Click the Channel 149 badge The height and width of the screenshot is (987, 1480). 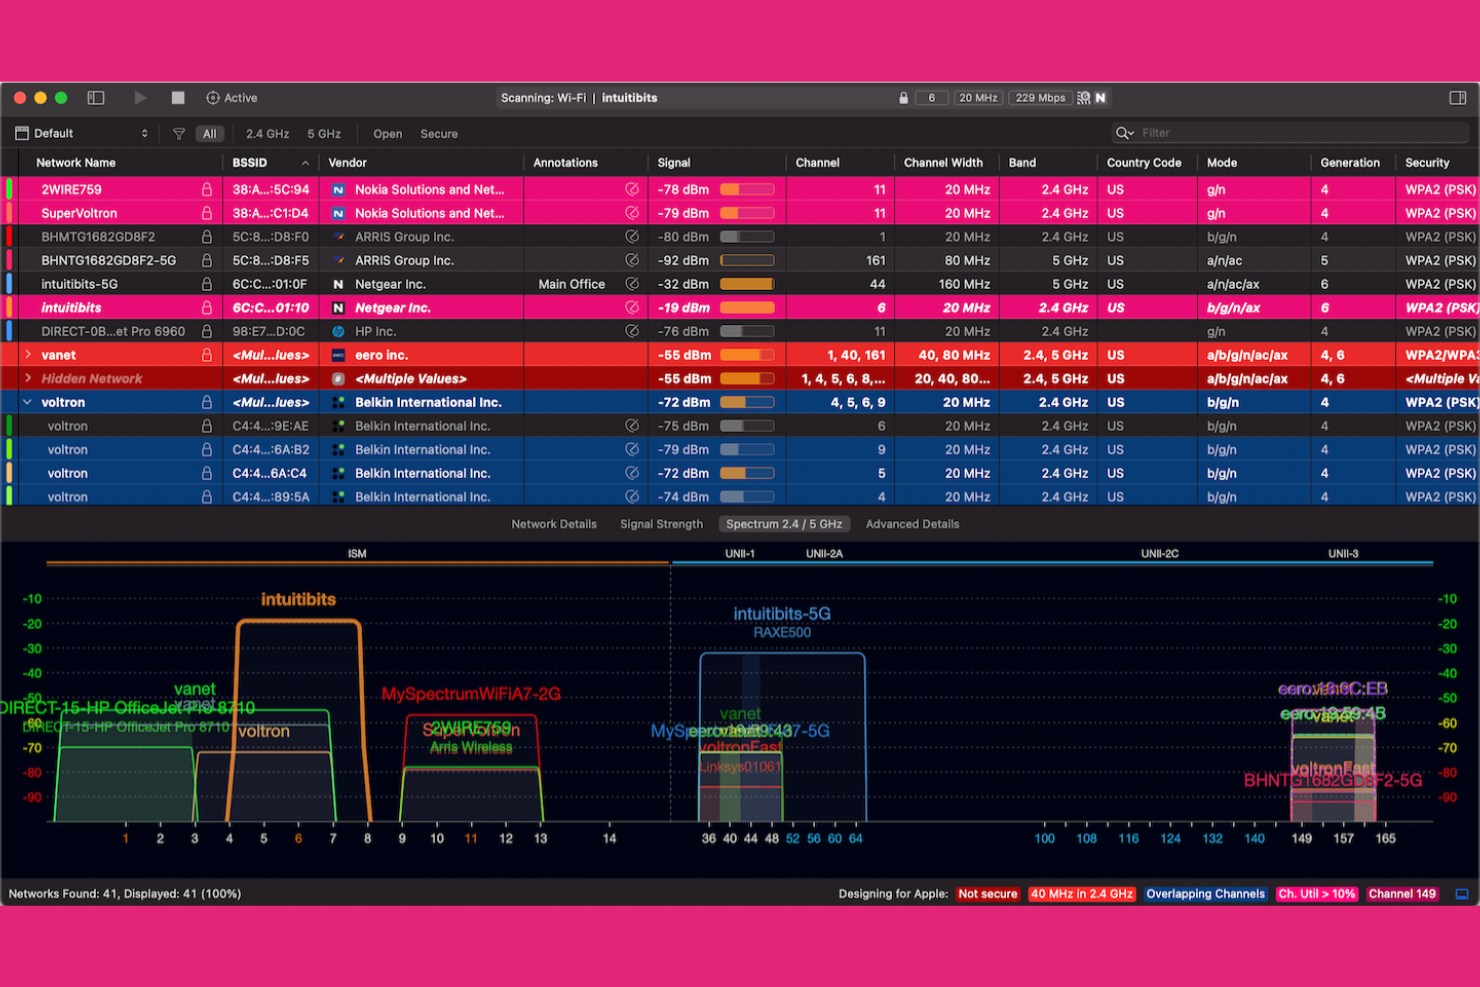point(1402,894)
